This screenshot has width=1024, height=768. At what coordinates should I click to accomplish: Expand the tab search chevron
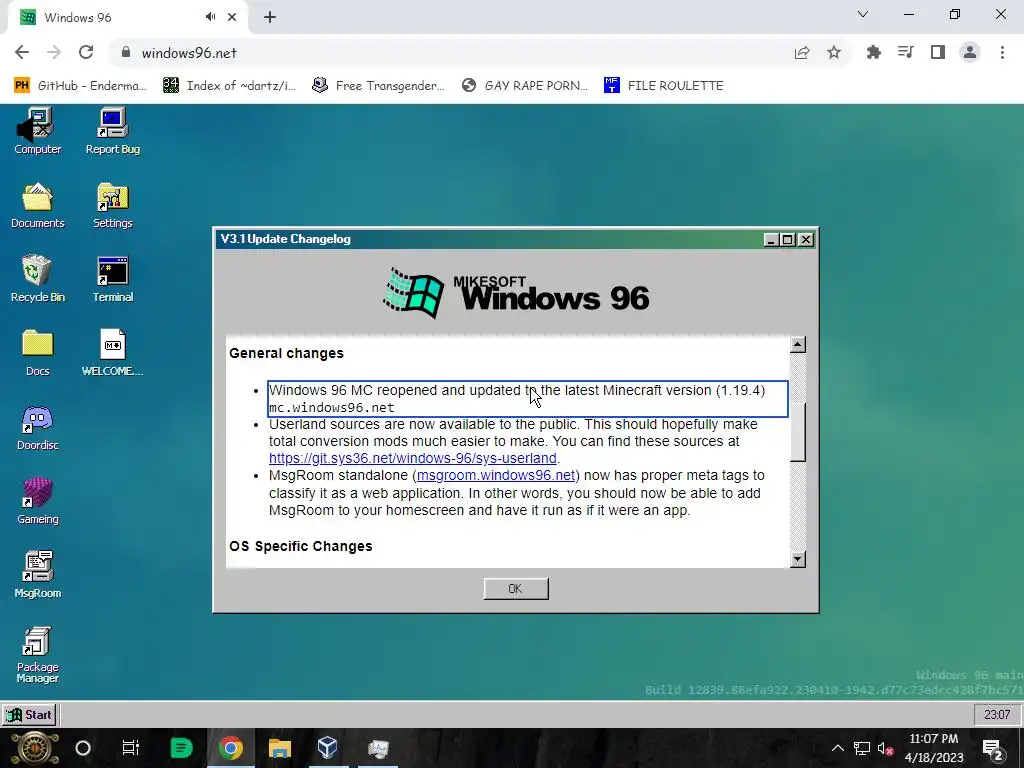(x=863, y=14)
